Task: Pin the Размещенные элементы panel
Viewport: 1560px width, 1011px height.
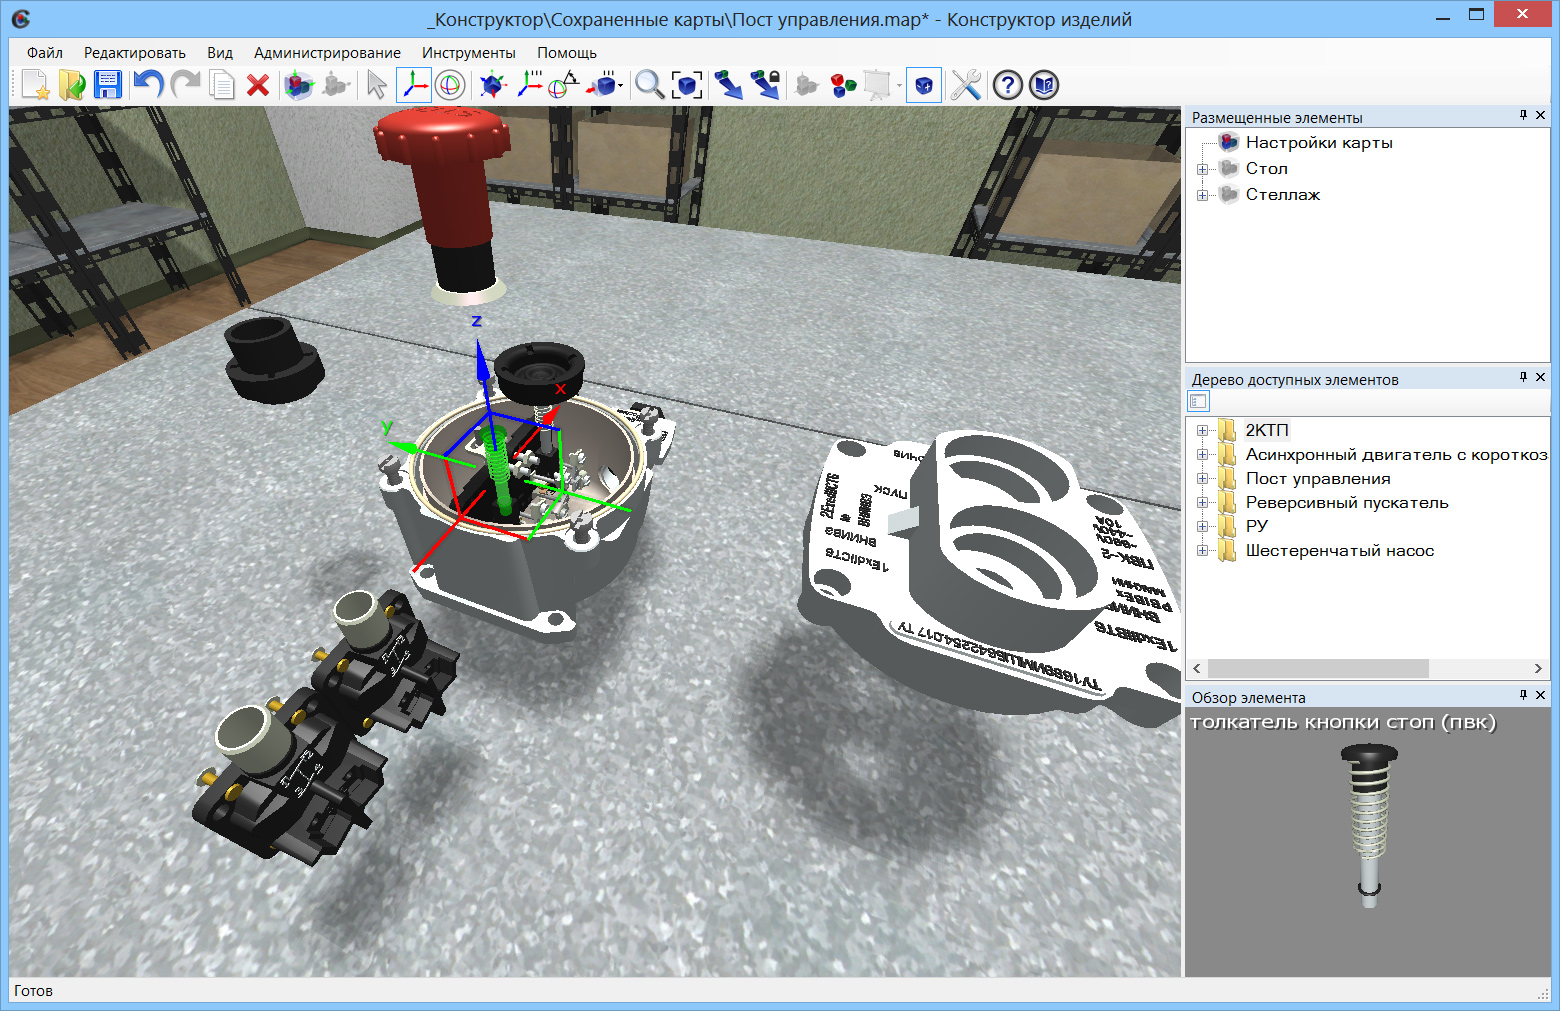Action: pos(1523,116)
